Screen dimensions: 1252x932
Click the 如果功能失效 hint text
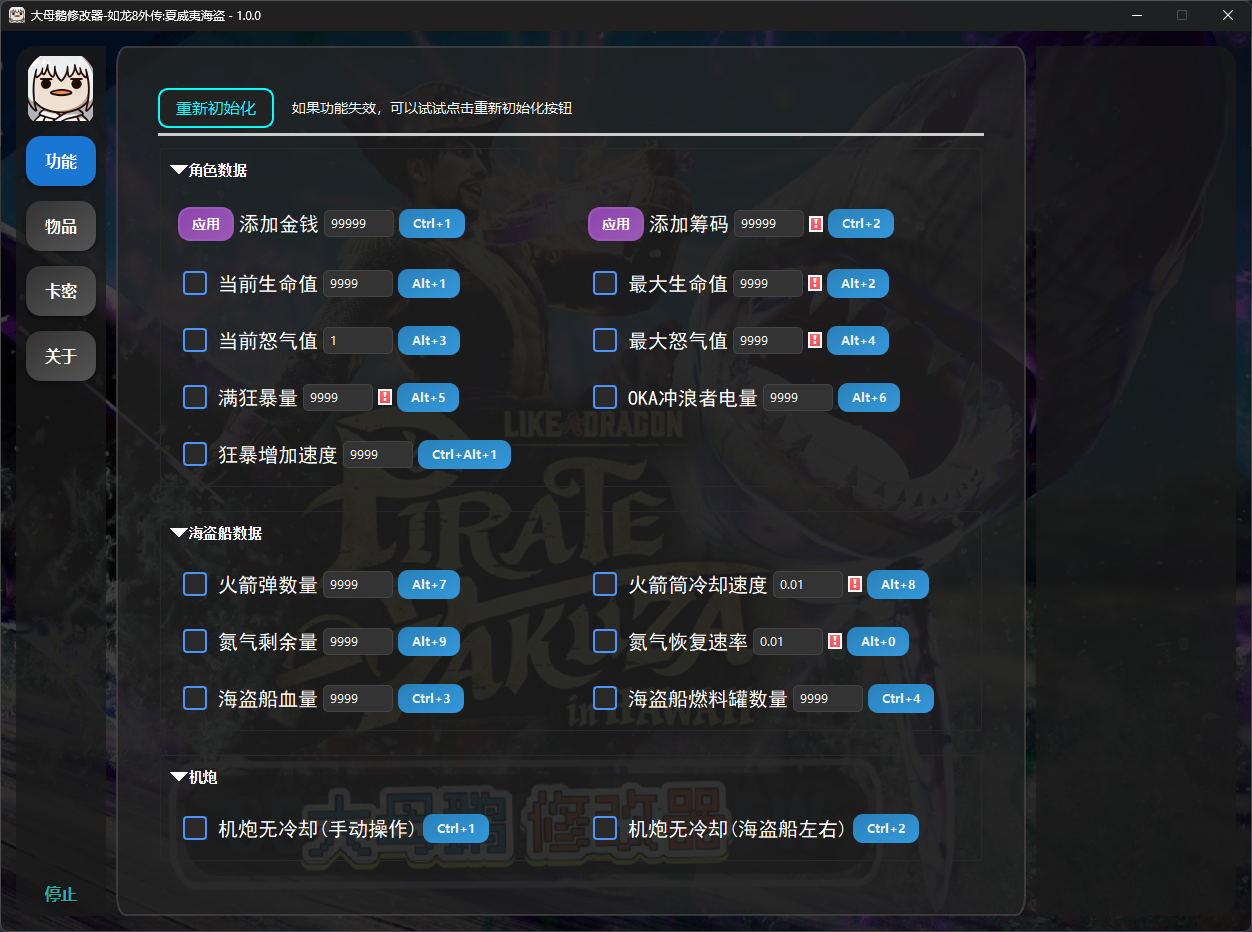[432, 108]
